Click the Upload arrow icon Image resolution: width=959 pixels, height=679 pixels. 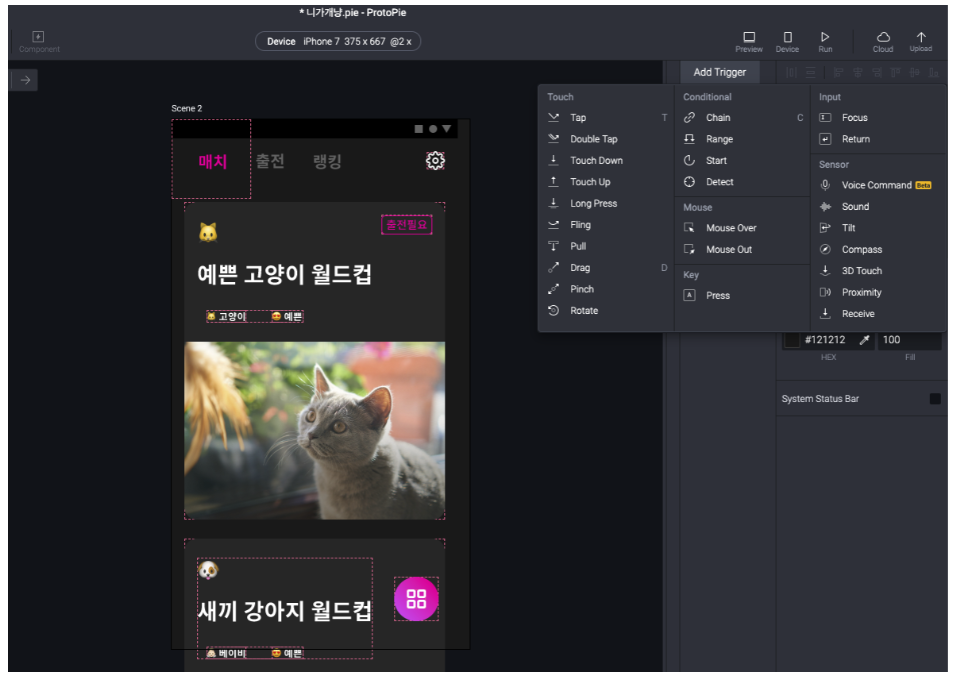pyautogui.click(x=921, y=41)
